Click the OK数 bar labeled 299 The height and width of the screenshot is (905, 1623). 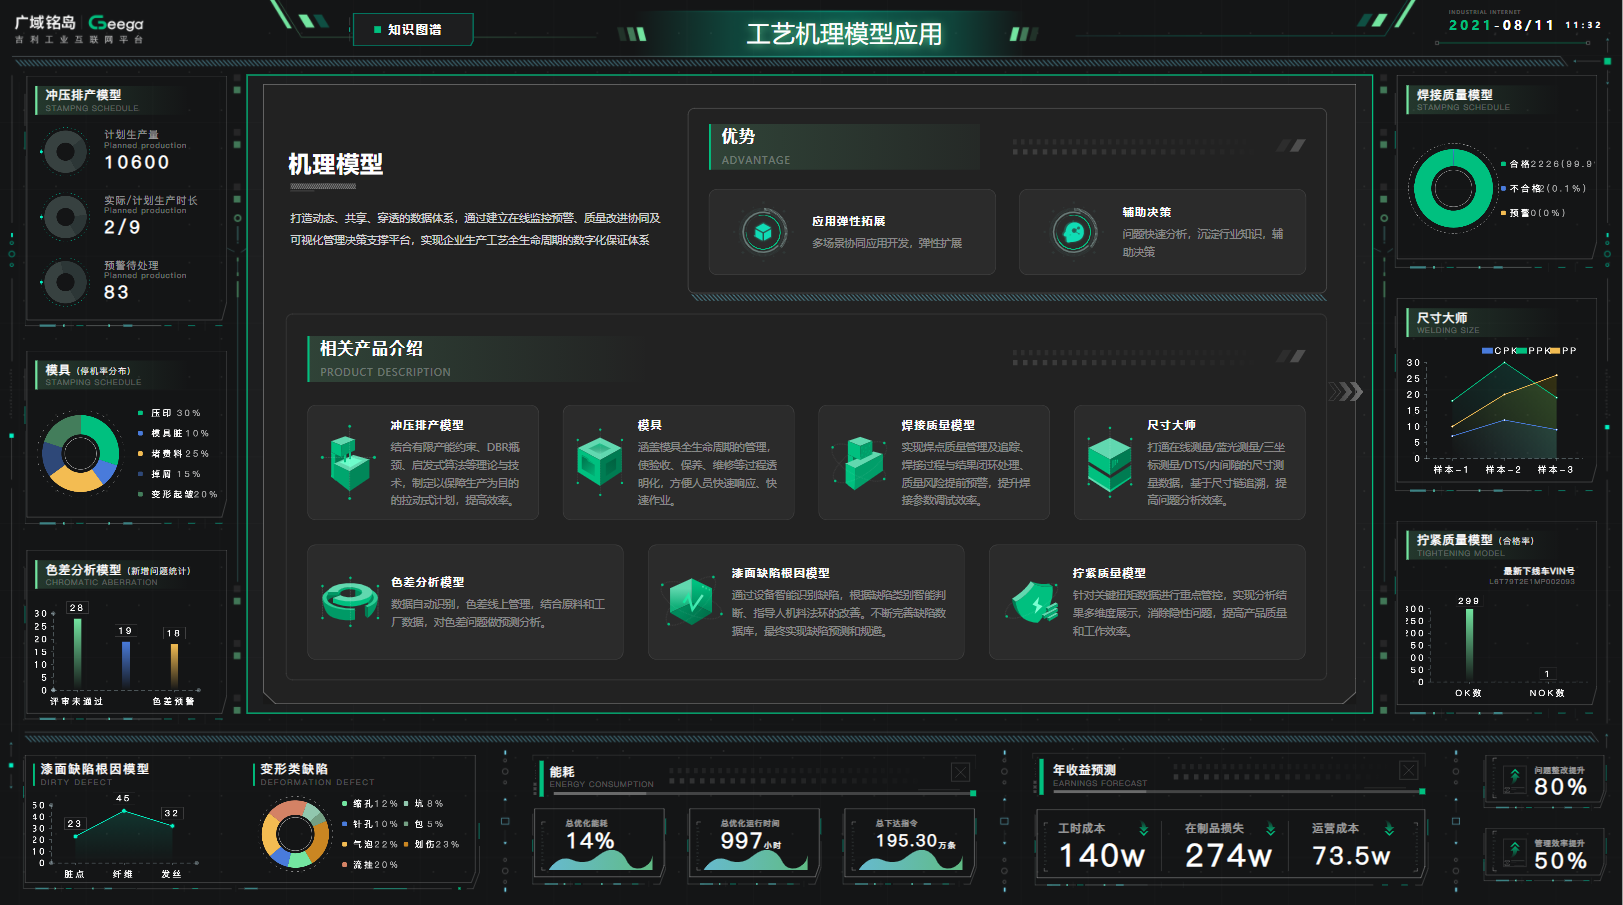tap(1469, 645)
